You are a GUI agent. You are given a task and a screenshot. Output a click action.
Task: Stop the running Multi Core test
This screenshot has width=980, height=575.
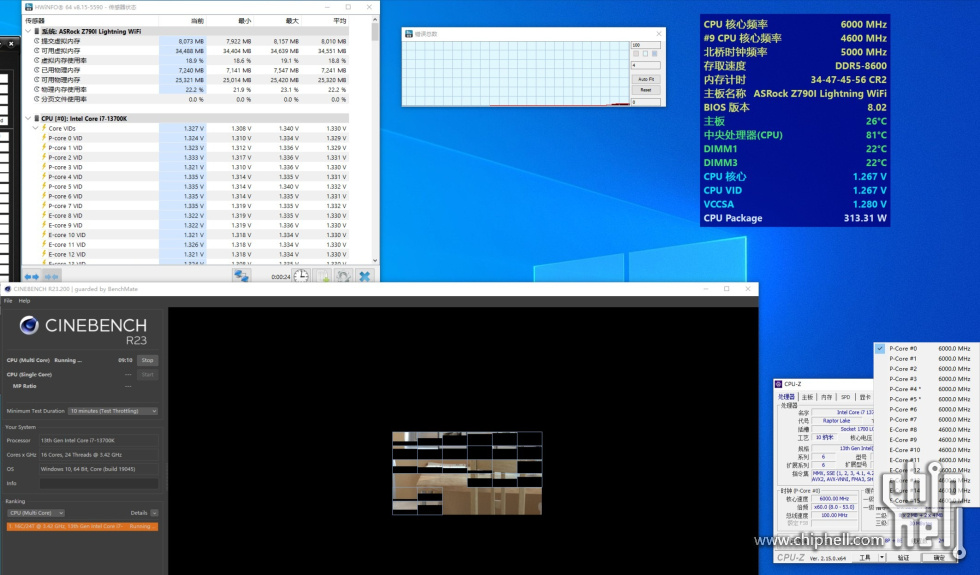[x=147, y=360]
